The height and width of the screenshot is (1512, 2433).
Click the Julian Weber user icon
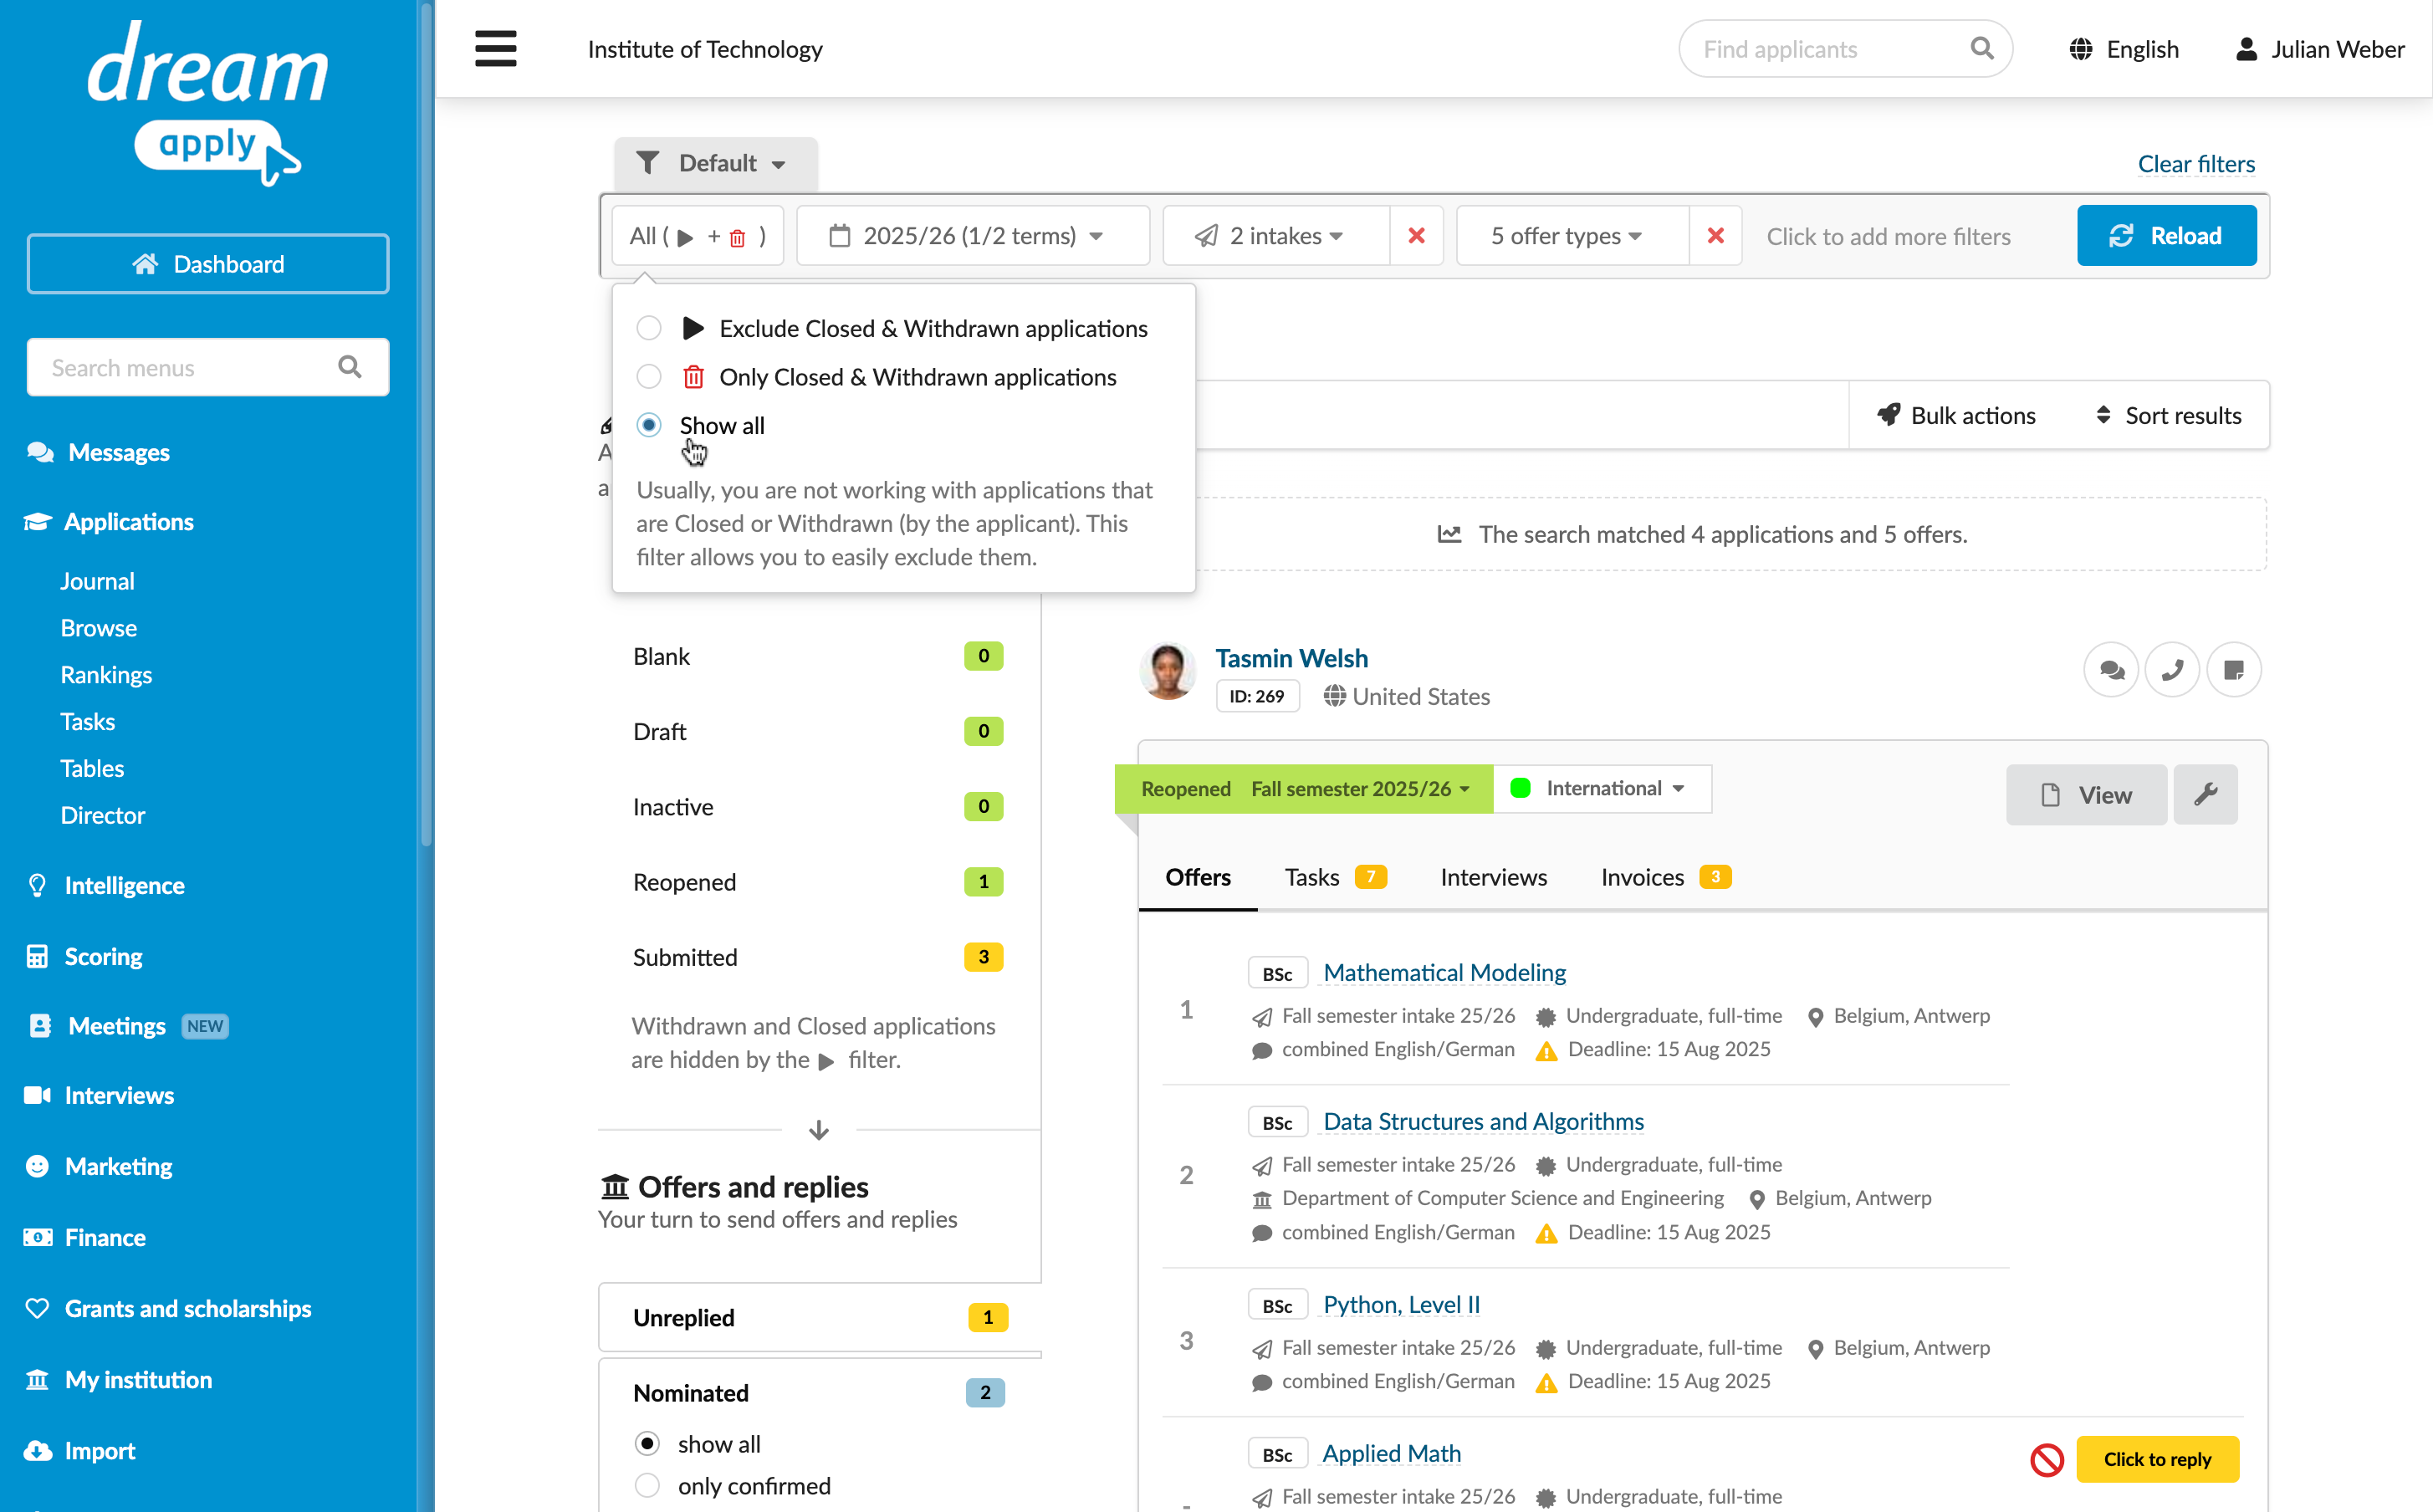tap(2246, 49)
